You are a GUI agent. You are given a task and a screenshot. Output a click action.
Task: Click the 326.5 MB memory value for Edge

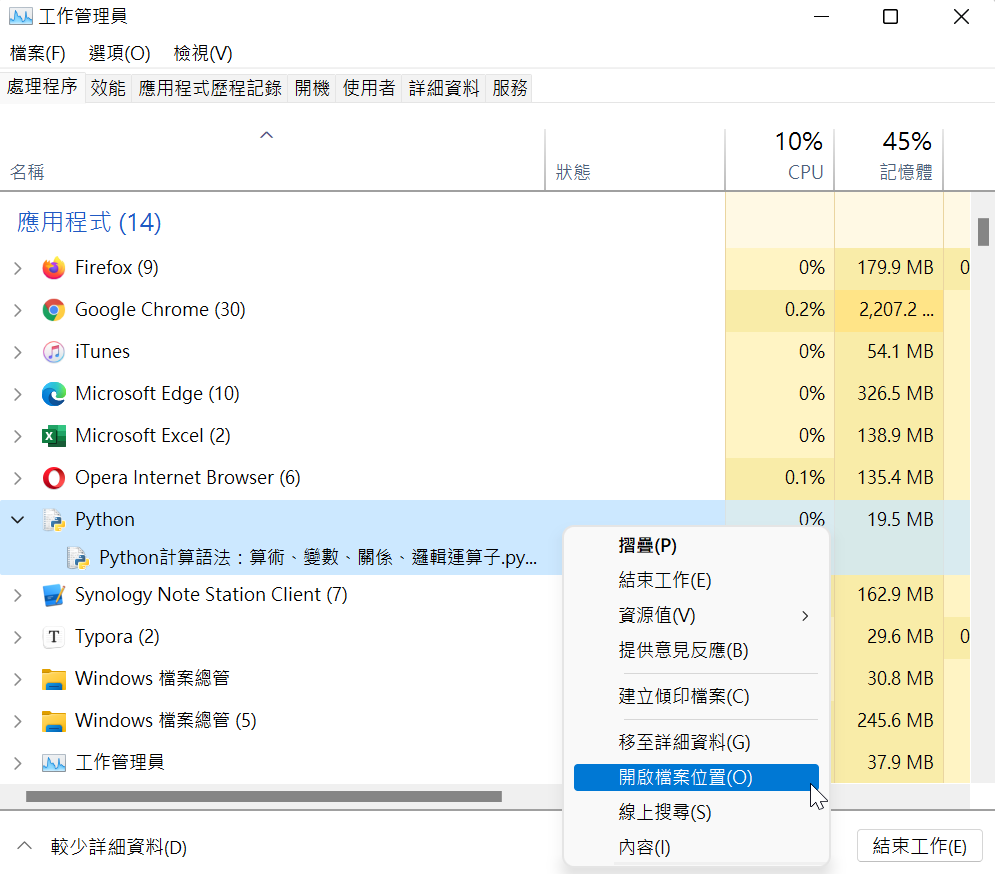tap(895, 394)
